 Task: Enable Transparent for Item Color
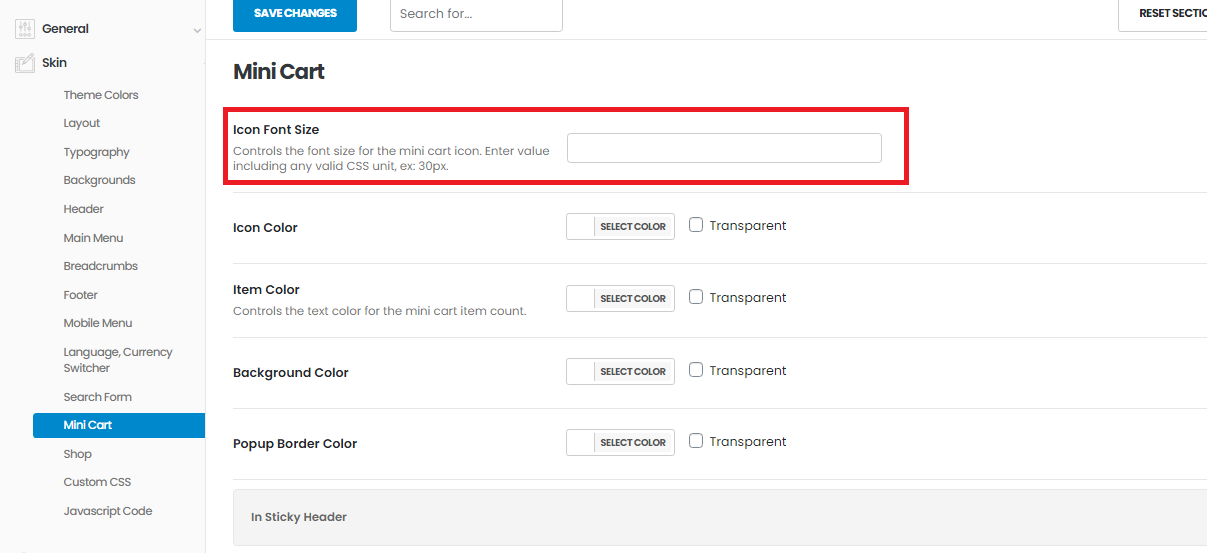coord(696,297)
